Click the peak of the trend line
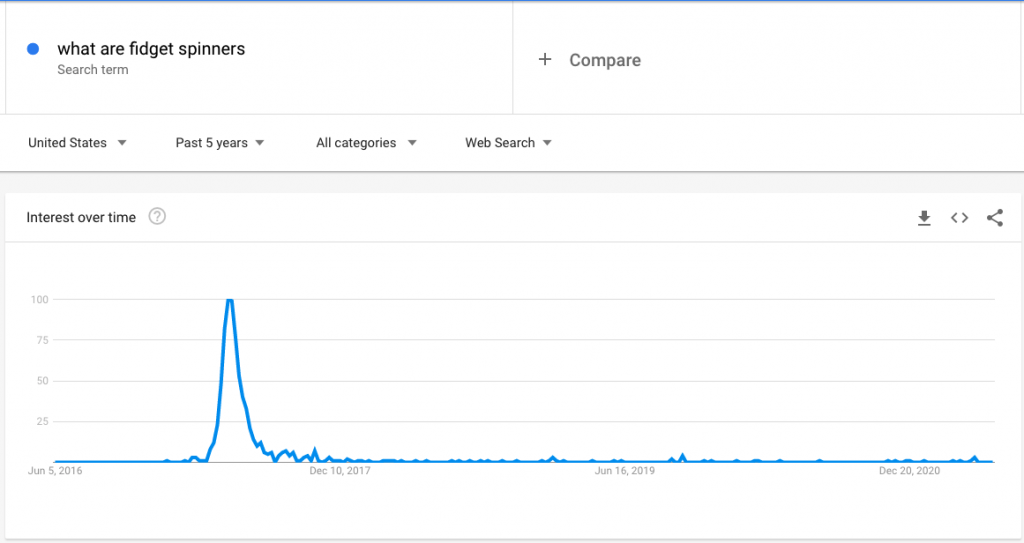Screen dimensions: 1024x543 [x=230, y=299]
